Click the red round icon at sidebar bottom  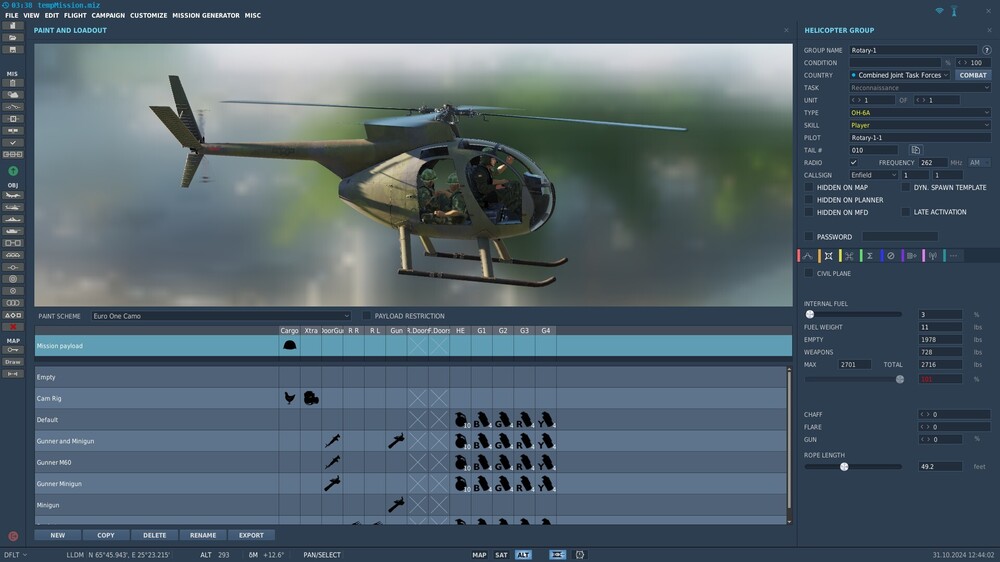coord(13,536)
